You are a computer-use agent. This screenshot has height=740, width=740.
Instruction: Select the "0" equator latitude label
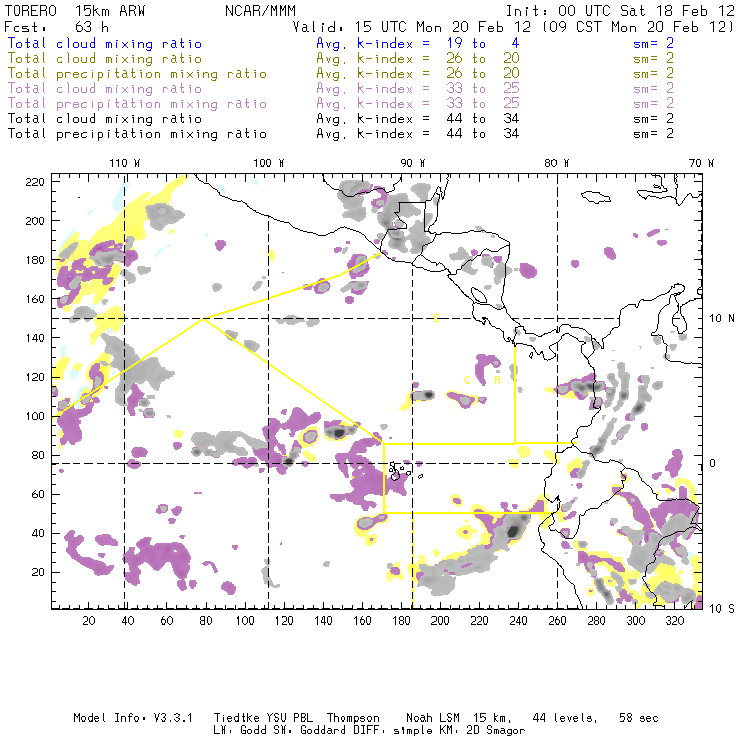coord(713,463)
